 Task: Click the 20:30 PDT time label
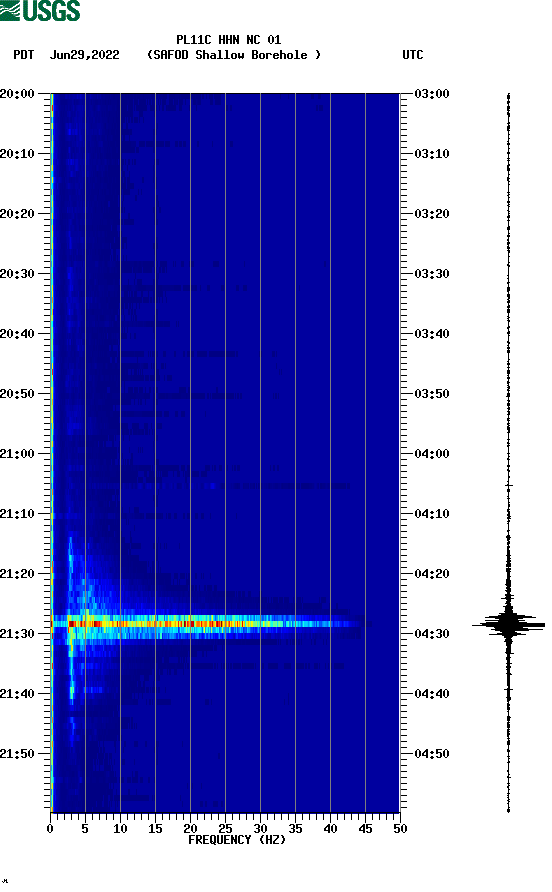(x=17, y=274)
